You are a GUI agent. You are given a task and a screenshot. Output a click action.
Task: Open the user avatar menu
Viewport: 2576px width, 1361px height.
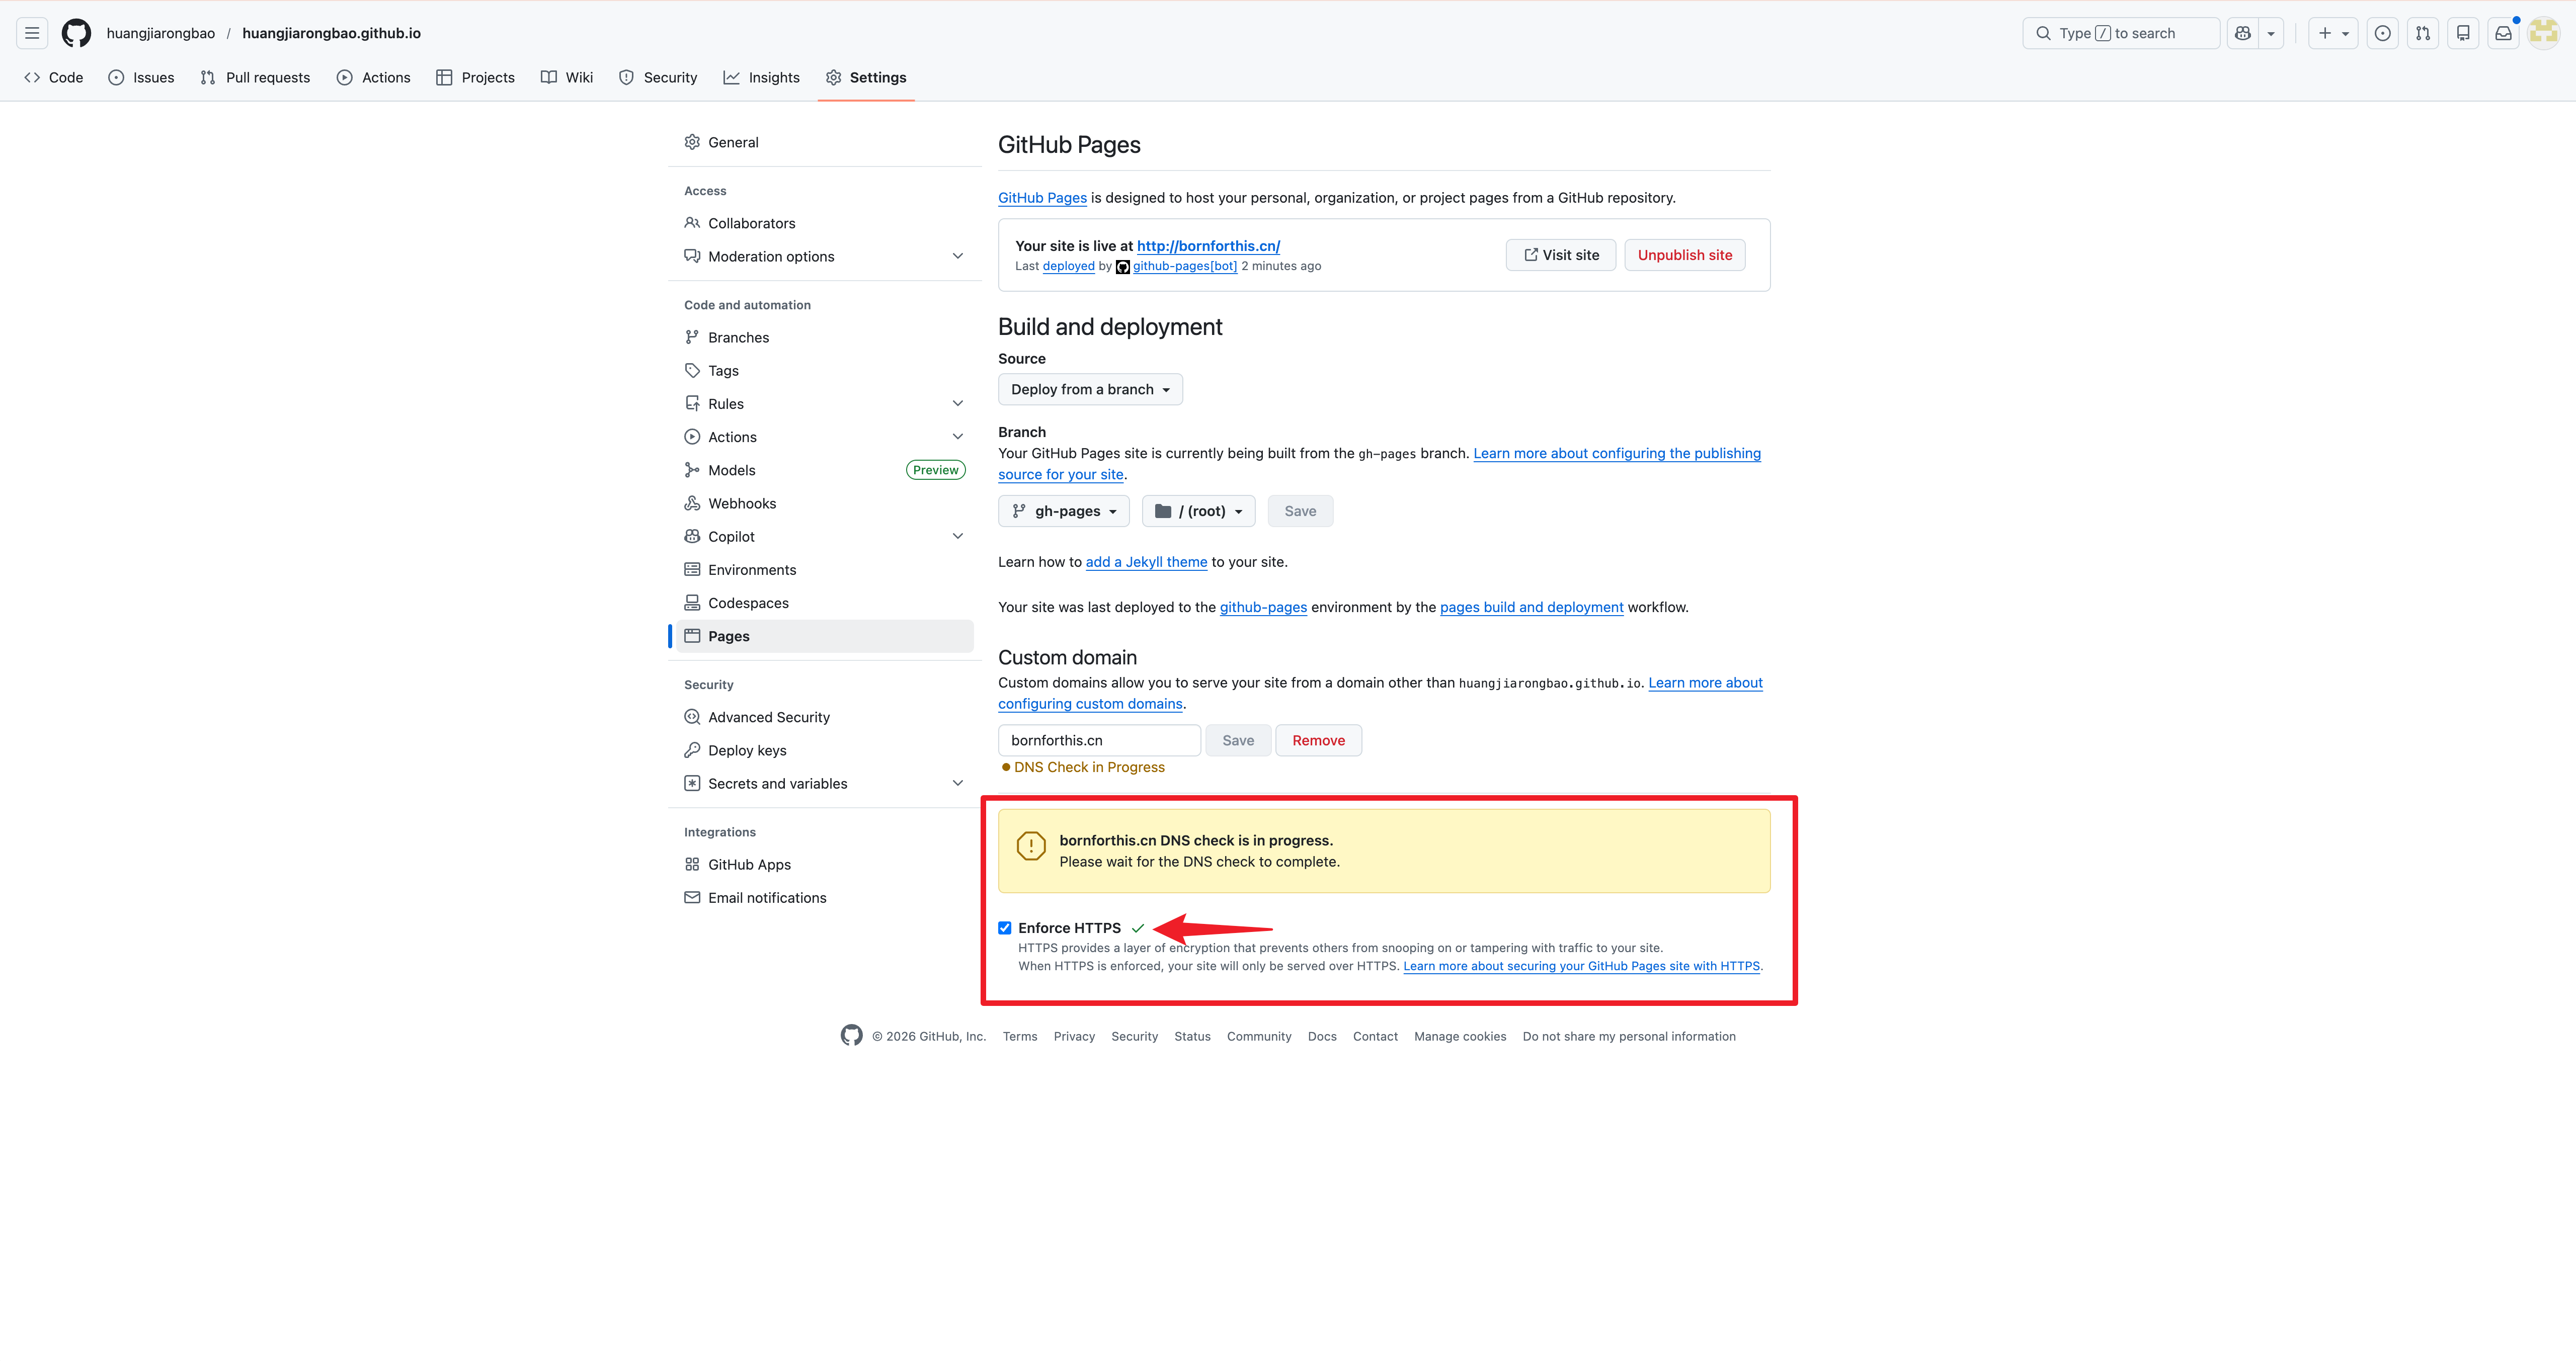[2543, 33]
